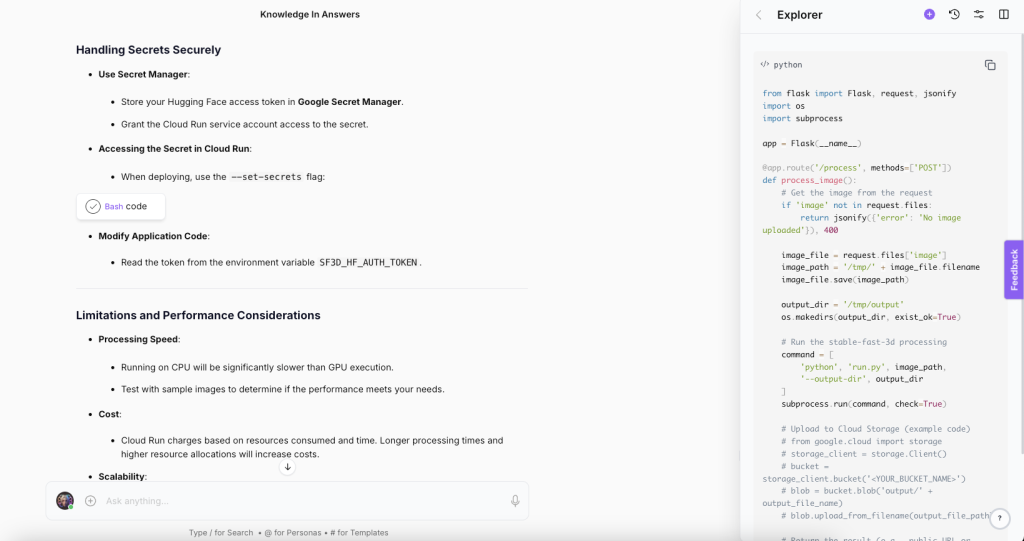The image size is (1024, 541).
Task: Open the history clock icon in Explorer
Action: tap(954, 14)
